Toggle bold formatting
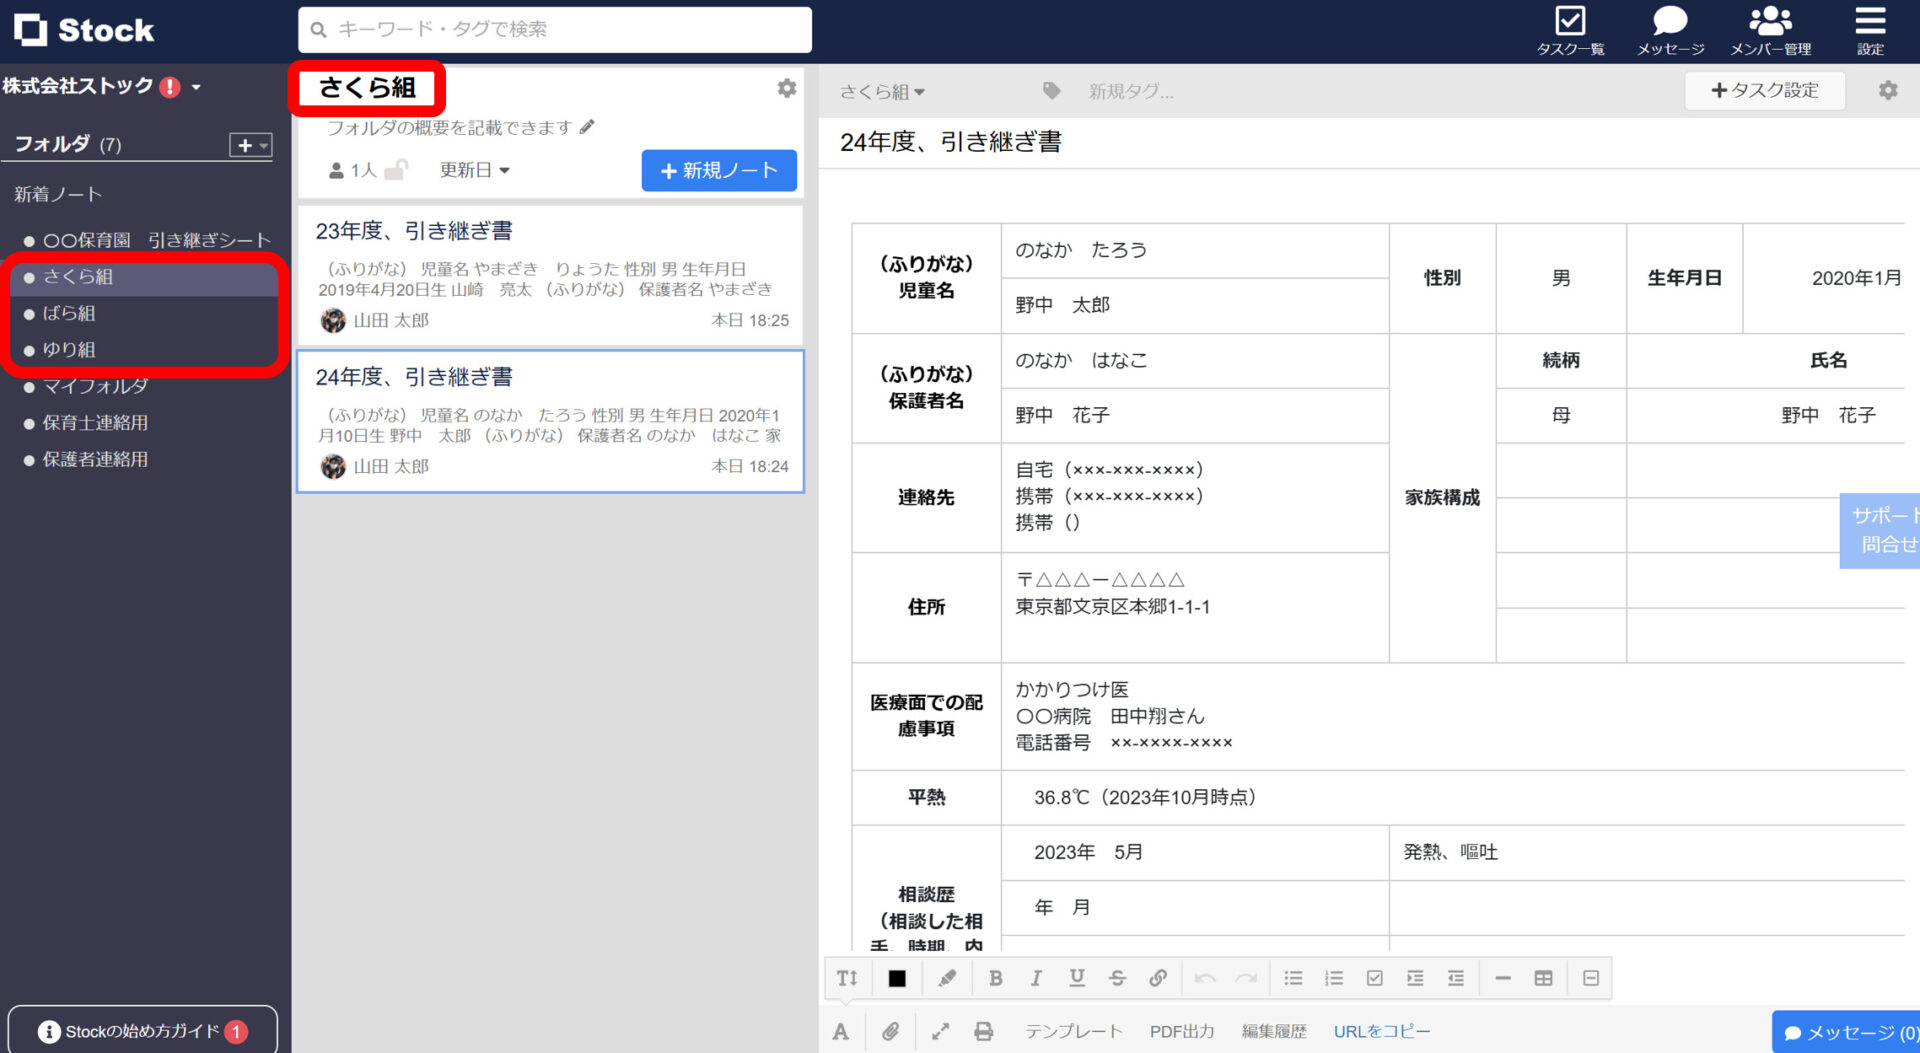Viewport: 1920px width, 1053px height. (x=996, y=978)
